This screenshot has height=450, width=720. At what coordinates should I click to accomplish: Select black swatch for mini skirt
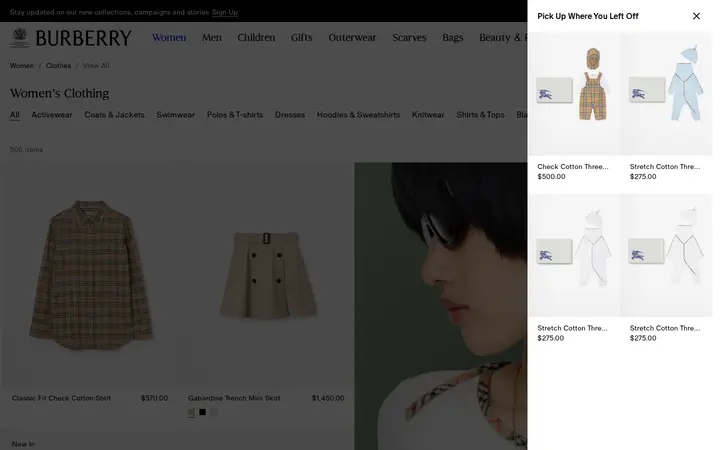pos(202,412)
